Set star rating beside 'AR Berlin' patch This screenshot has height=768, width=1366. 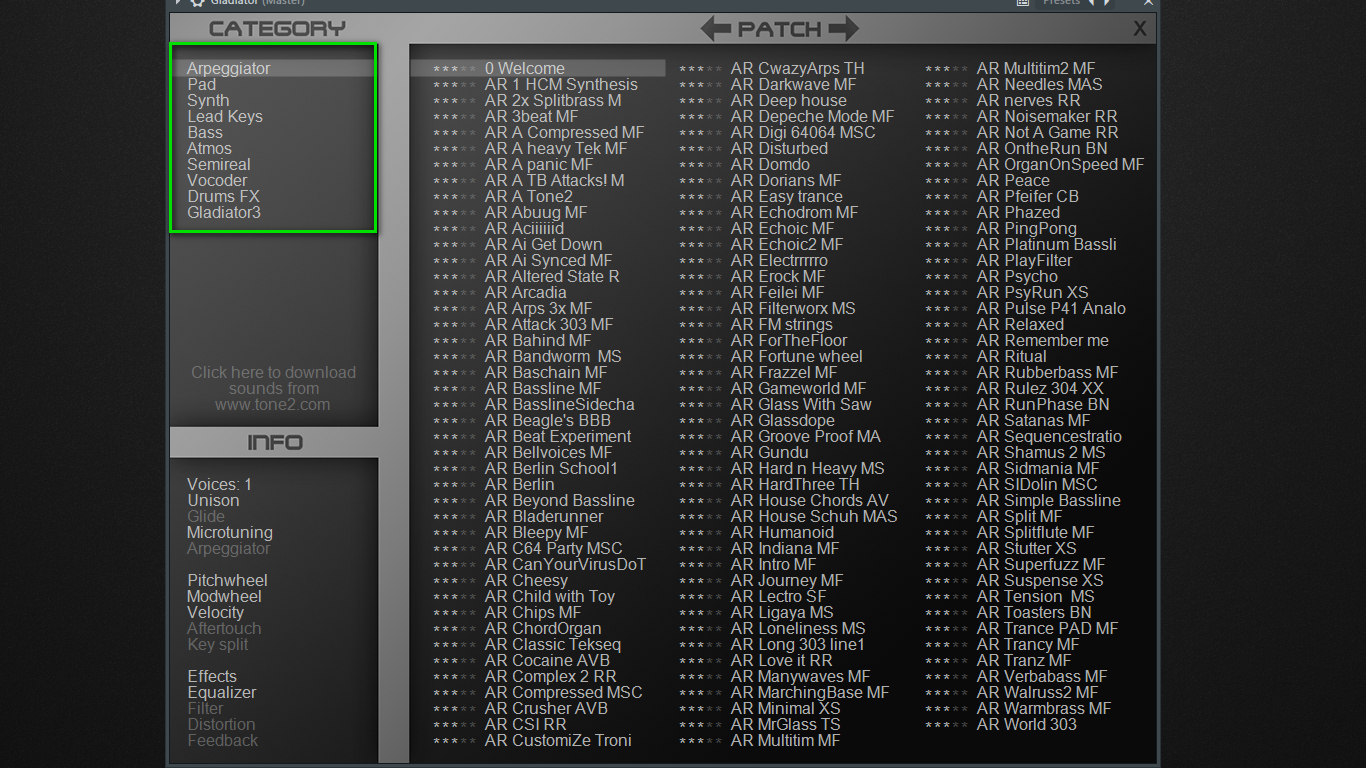[455, 486]
